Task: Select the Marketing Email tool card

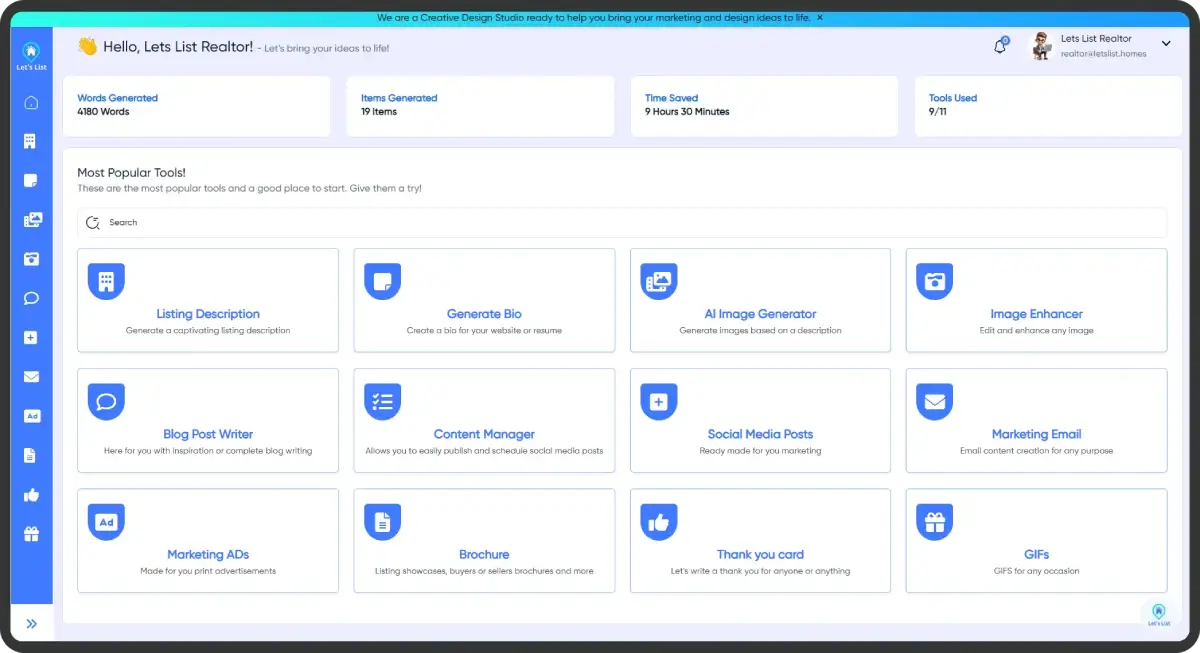Action: click(1036, 420)
